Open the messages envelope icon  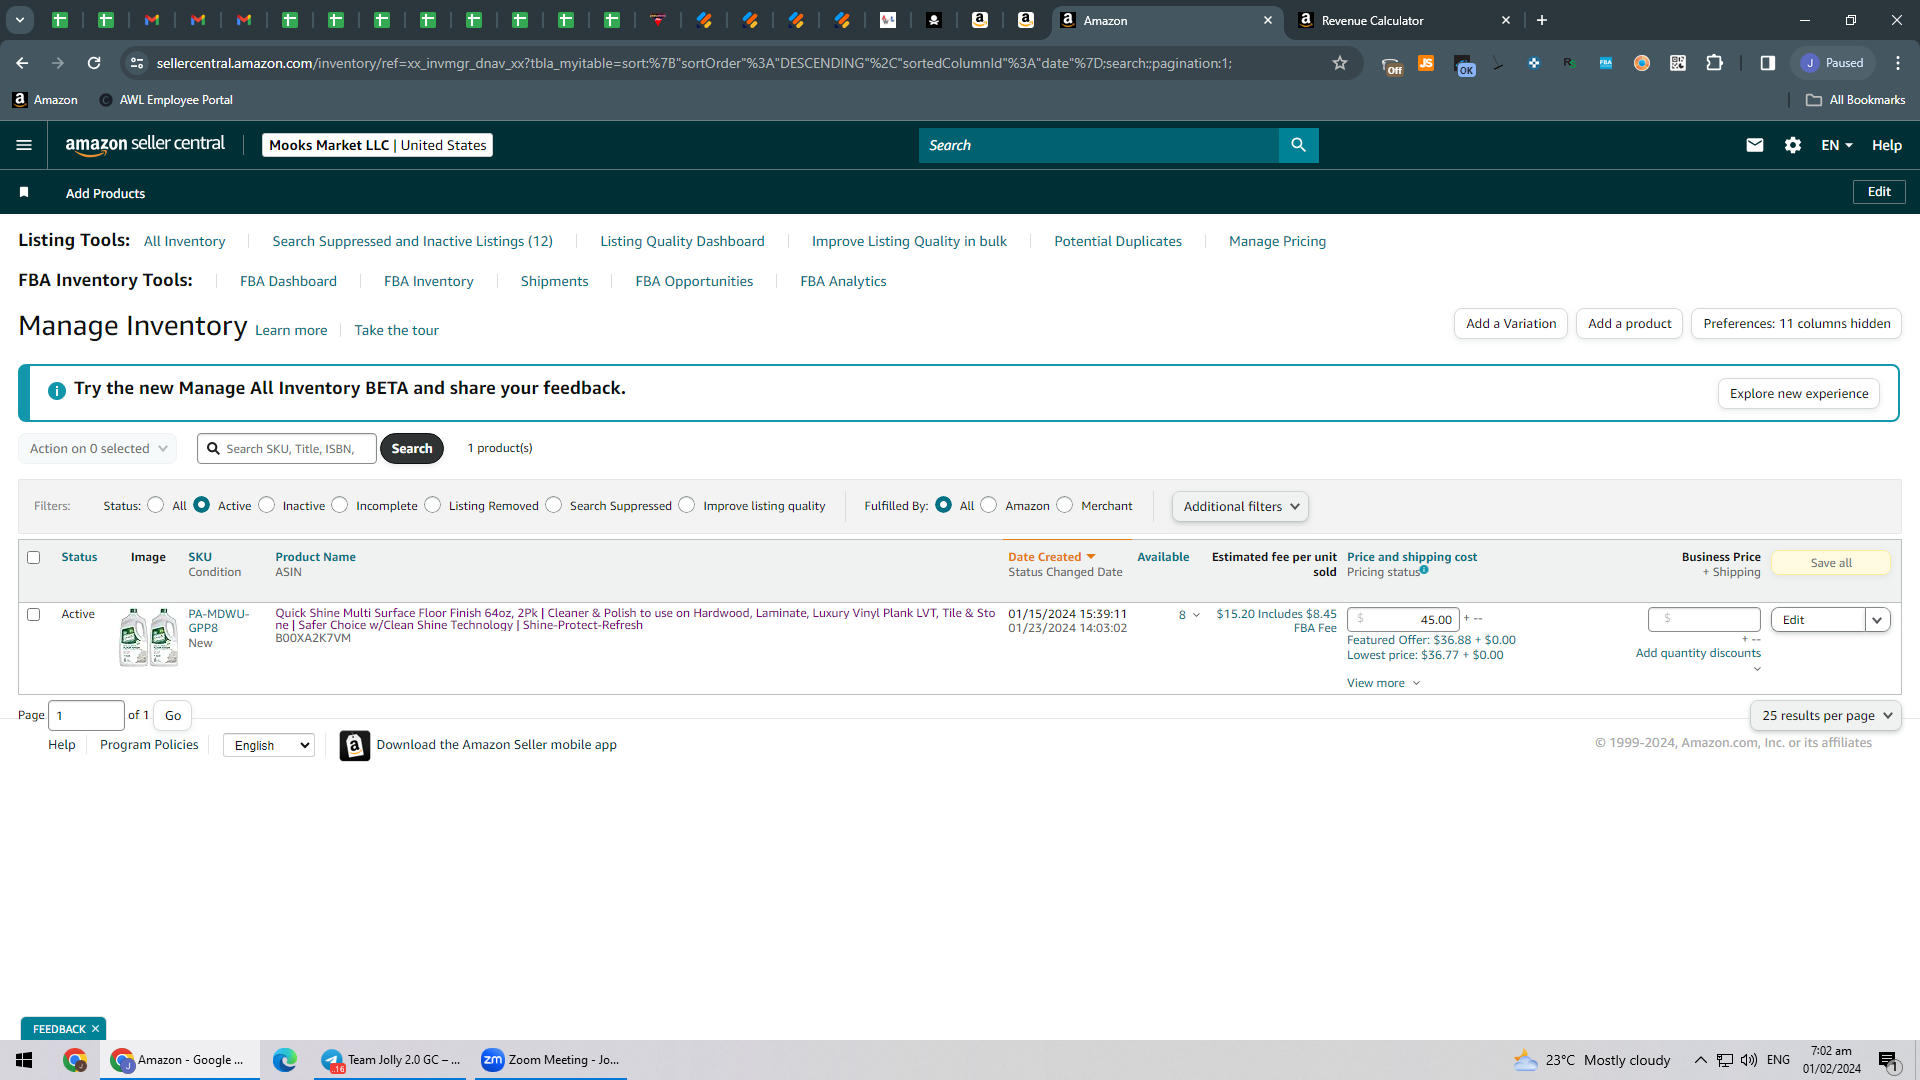tap(1754, 145)
